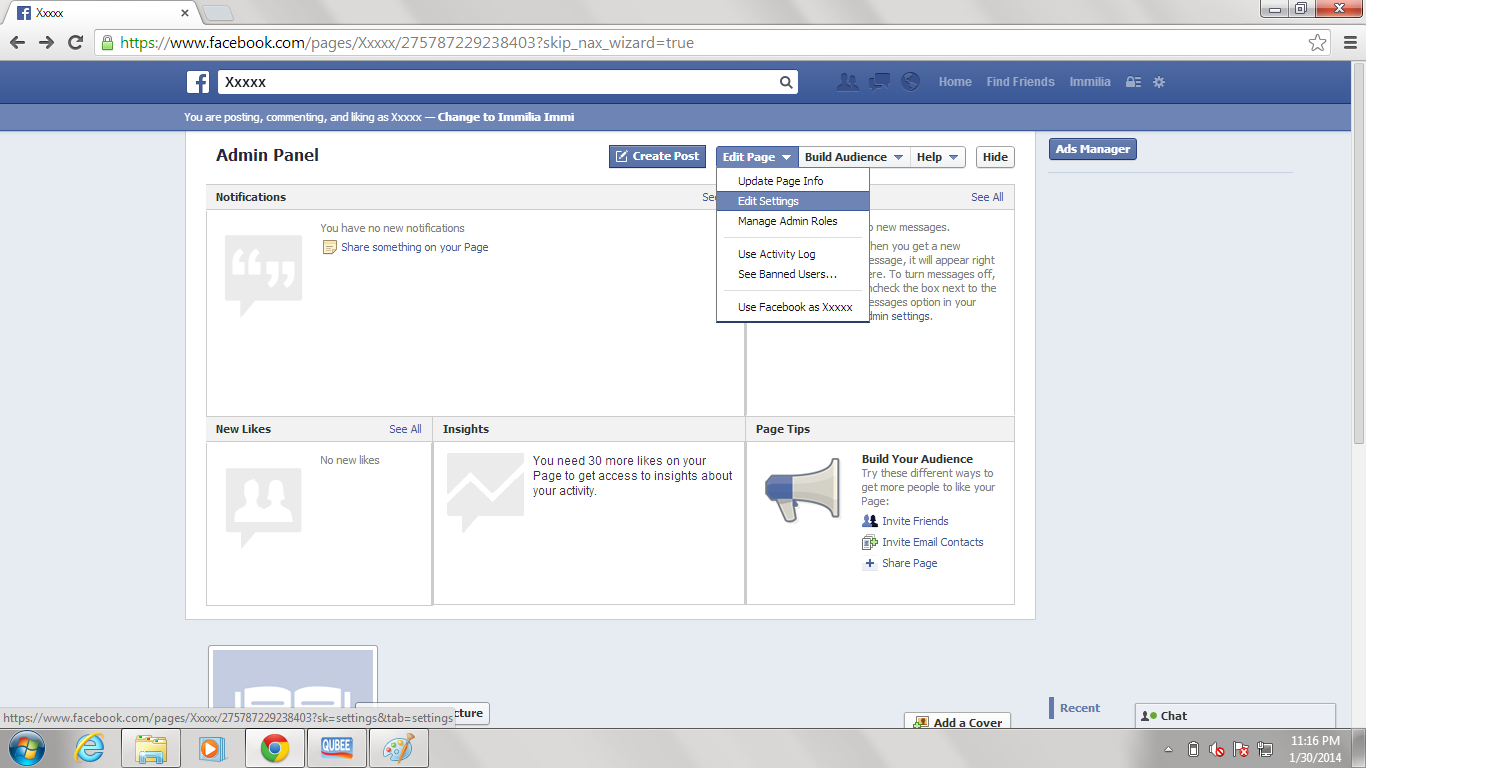The width and height of the screenshot is (1494, 768).
Task: Go to Home in header
Action: [x=955, y=82]
